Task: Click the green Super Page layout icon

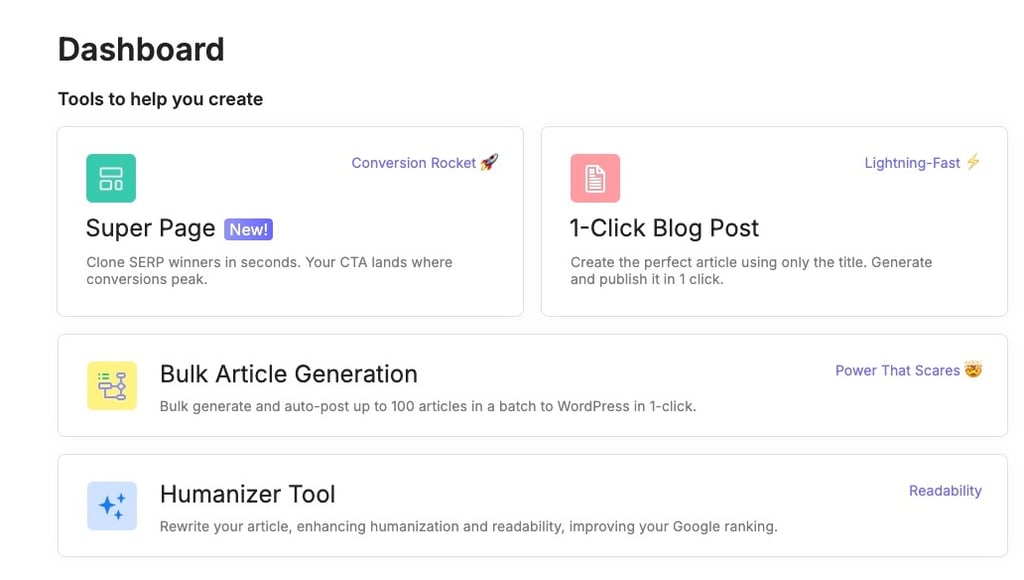Action: [x=111, y=178]
